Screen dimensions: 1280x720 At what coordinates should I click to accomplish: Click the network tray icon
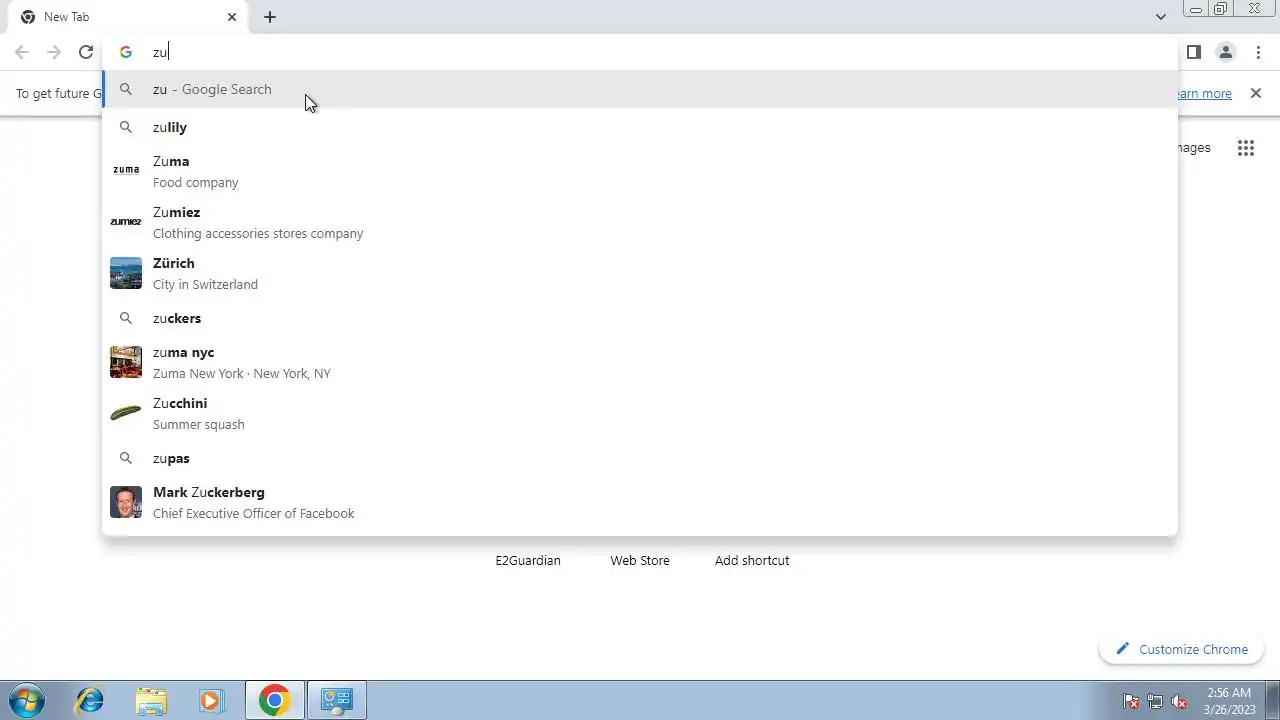coord(1155,701)
